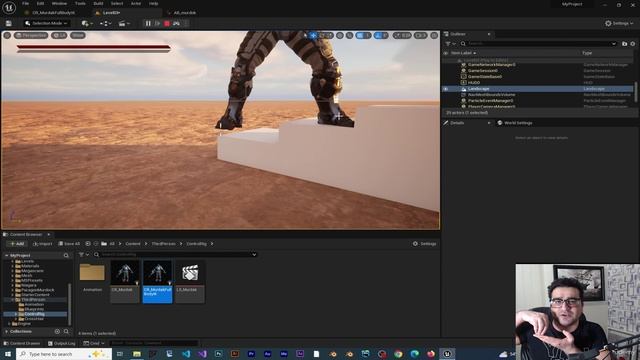Select the CR_Murdok asset thumbnail

(124, 282)
